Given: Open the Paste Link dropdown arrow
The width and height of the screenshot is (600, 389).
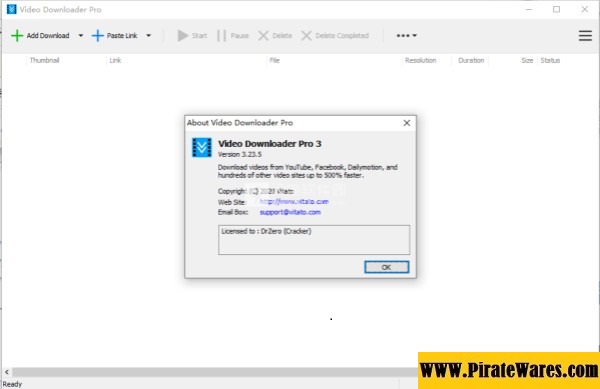Looking at the screenshot, I should [x=148, y=36].
